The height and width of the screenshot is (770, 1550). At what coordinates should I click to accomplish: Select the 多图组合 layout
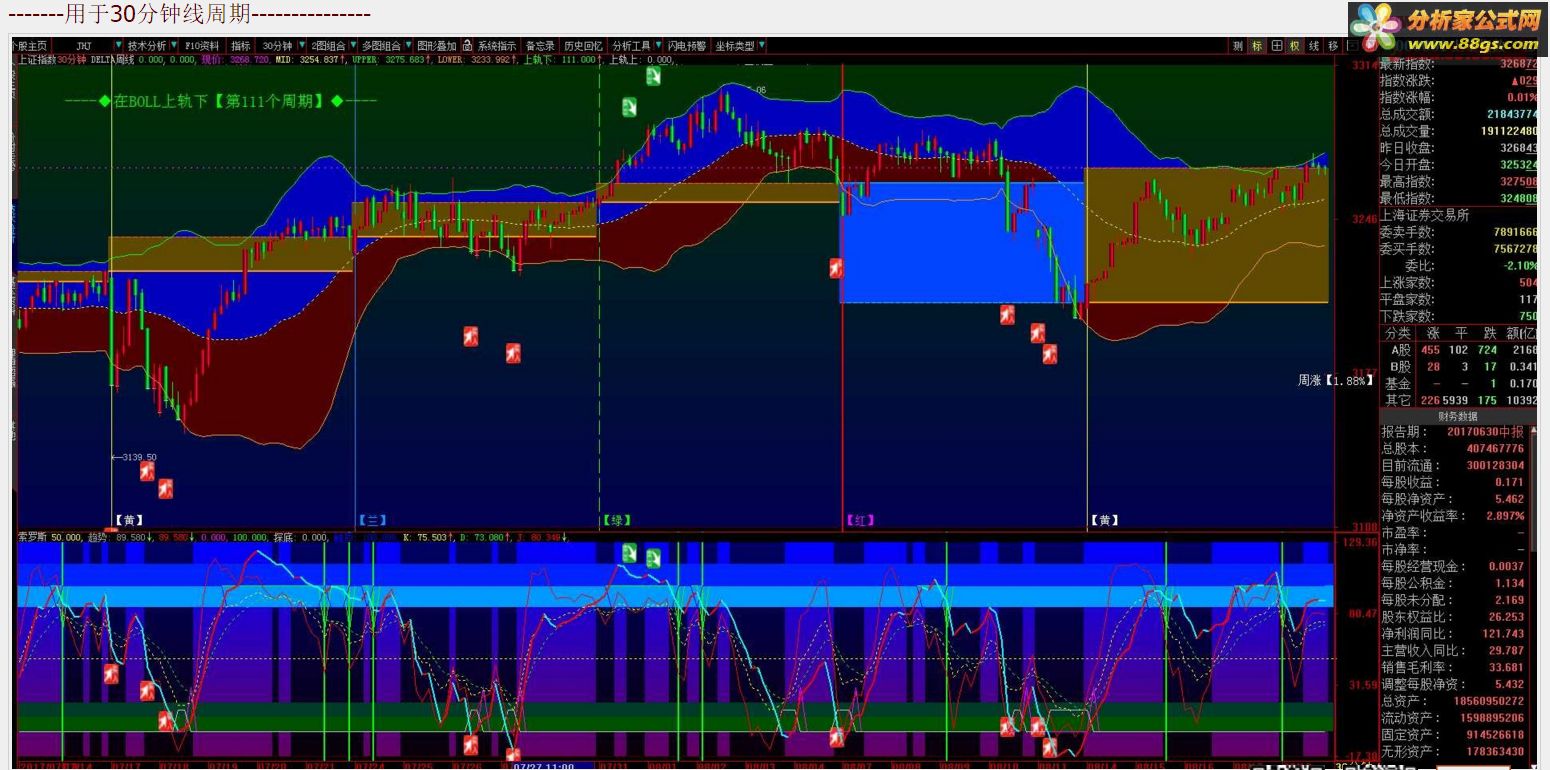click(x=381, y=46)
